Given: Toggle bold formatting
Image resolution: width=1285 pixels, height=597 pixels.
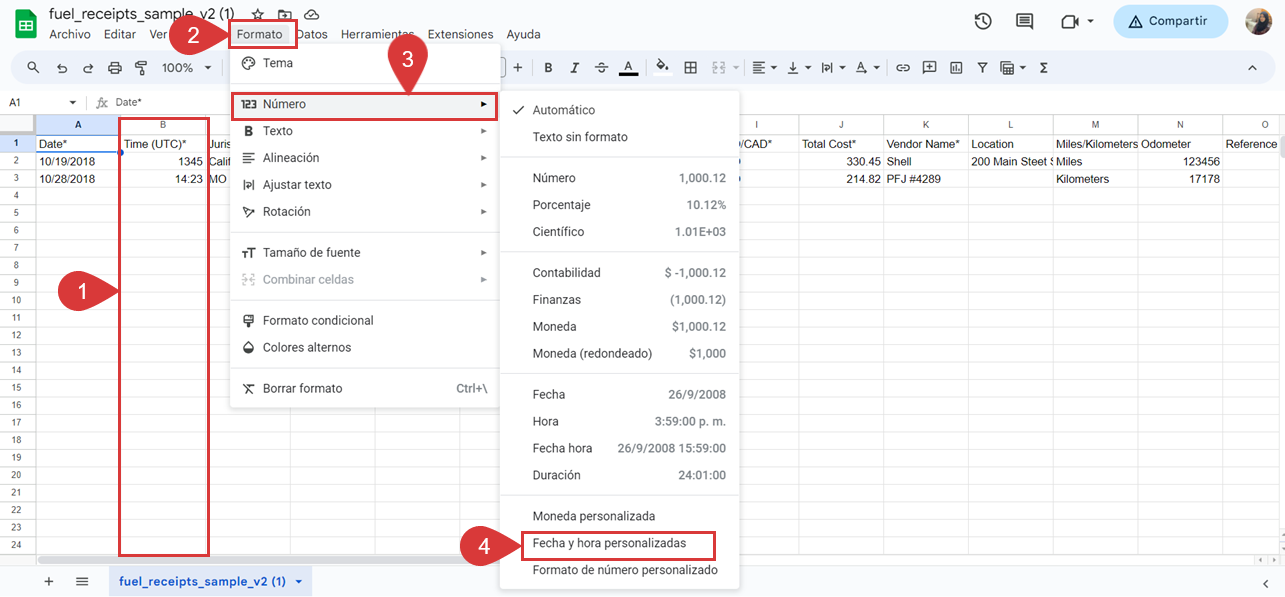Looking at the screenshot, I should 548,68.
